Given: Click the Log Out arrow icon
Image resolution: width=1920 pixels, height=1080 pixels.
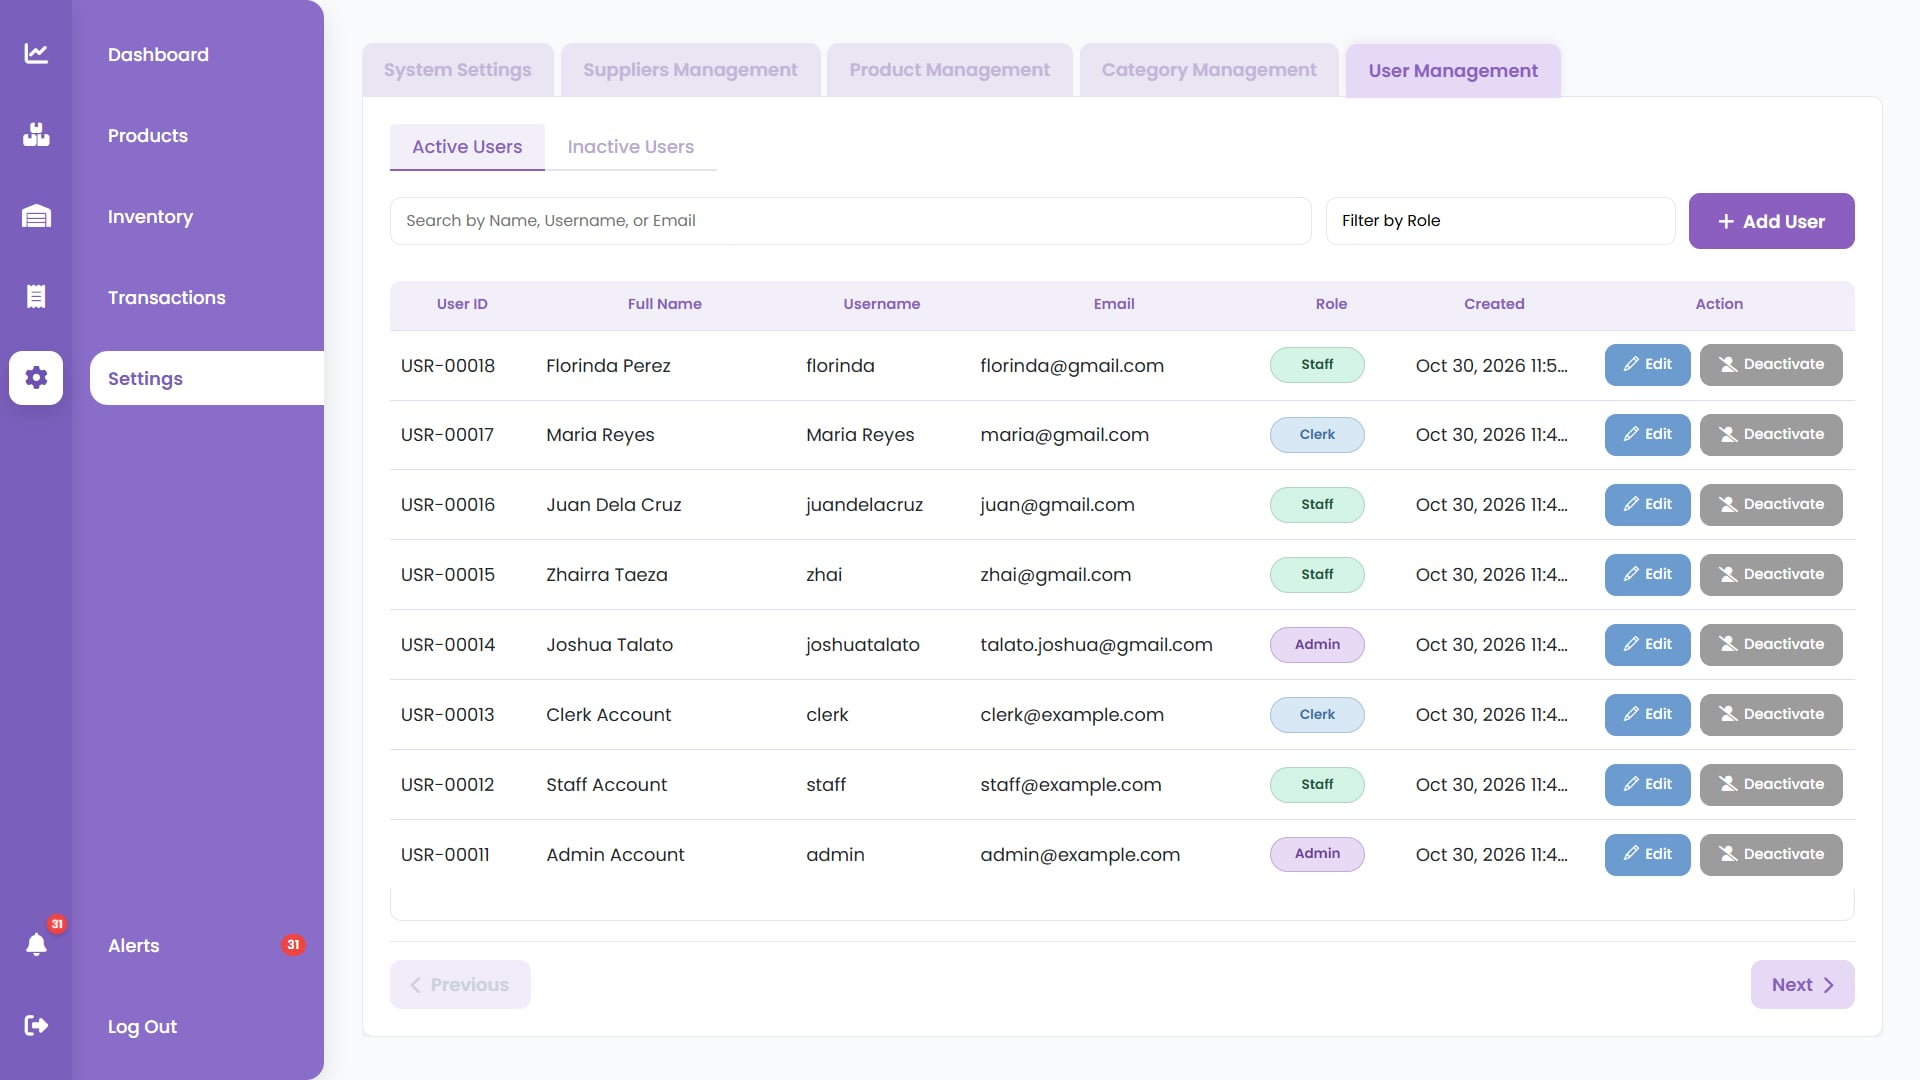Looking at the screenshot, I should point(36,1026).
